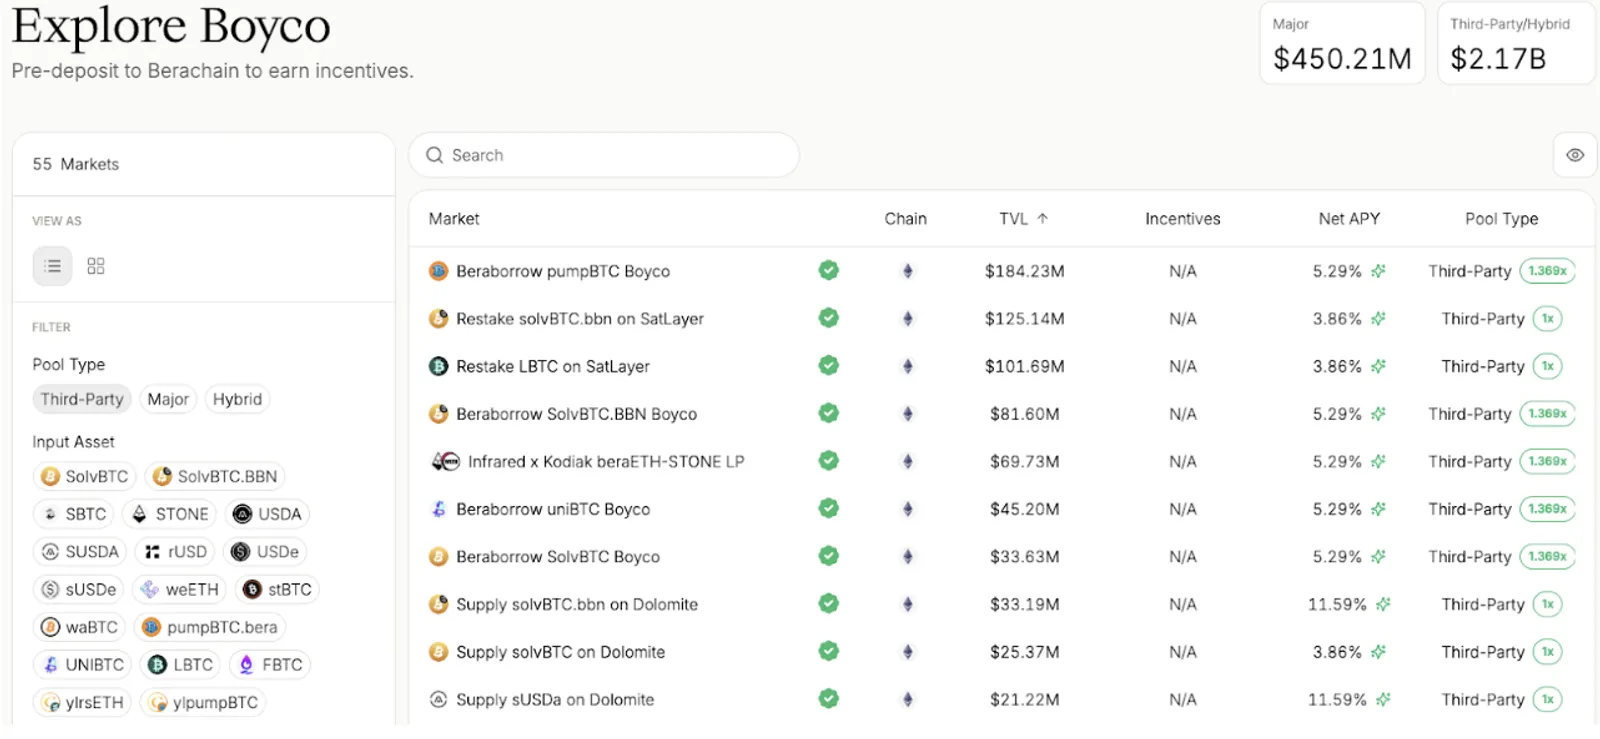
Task: Select stBTC input asset chip
Action: (277, 590)
